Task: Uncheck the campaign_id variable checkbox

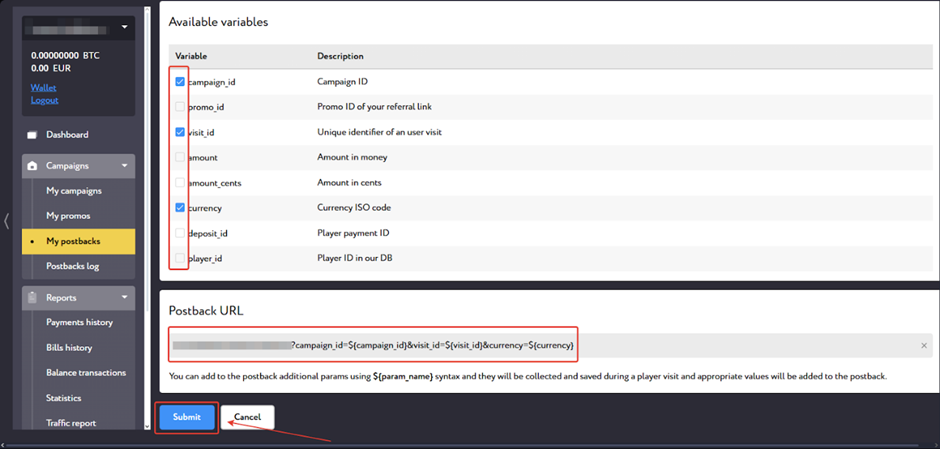Action: 180,82
